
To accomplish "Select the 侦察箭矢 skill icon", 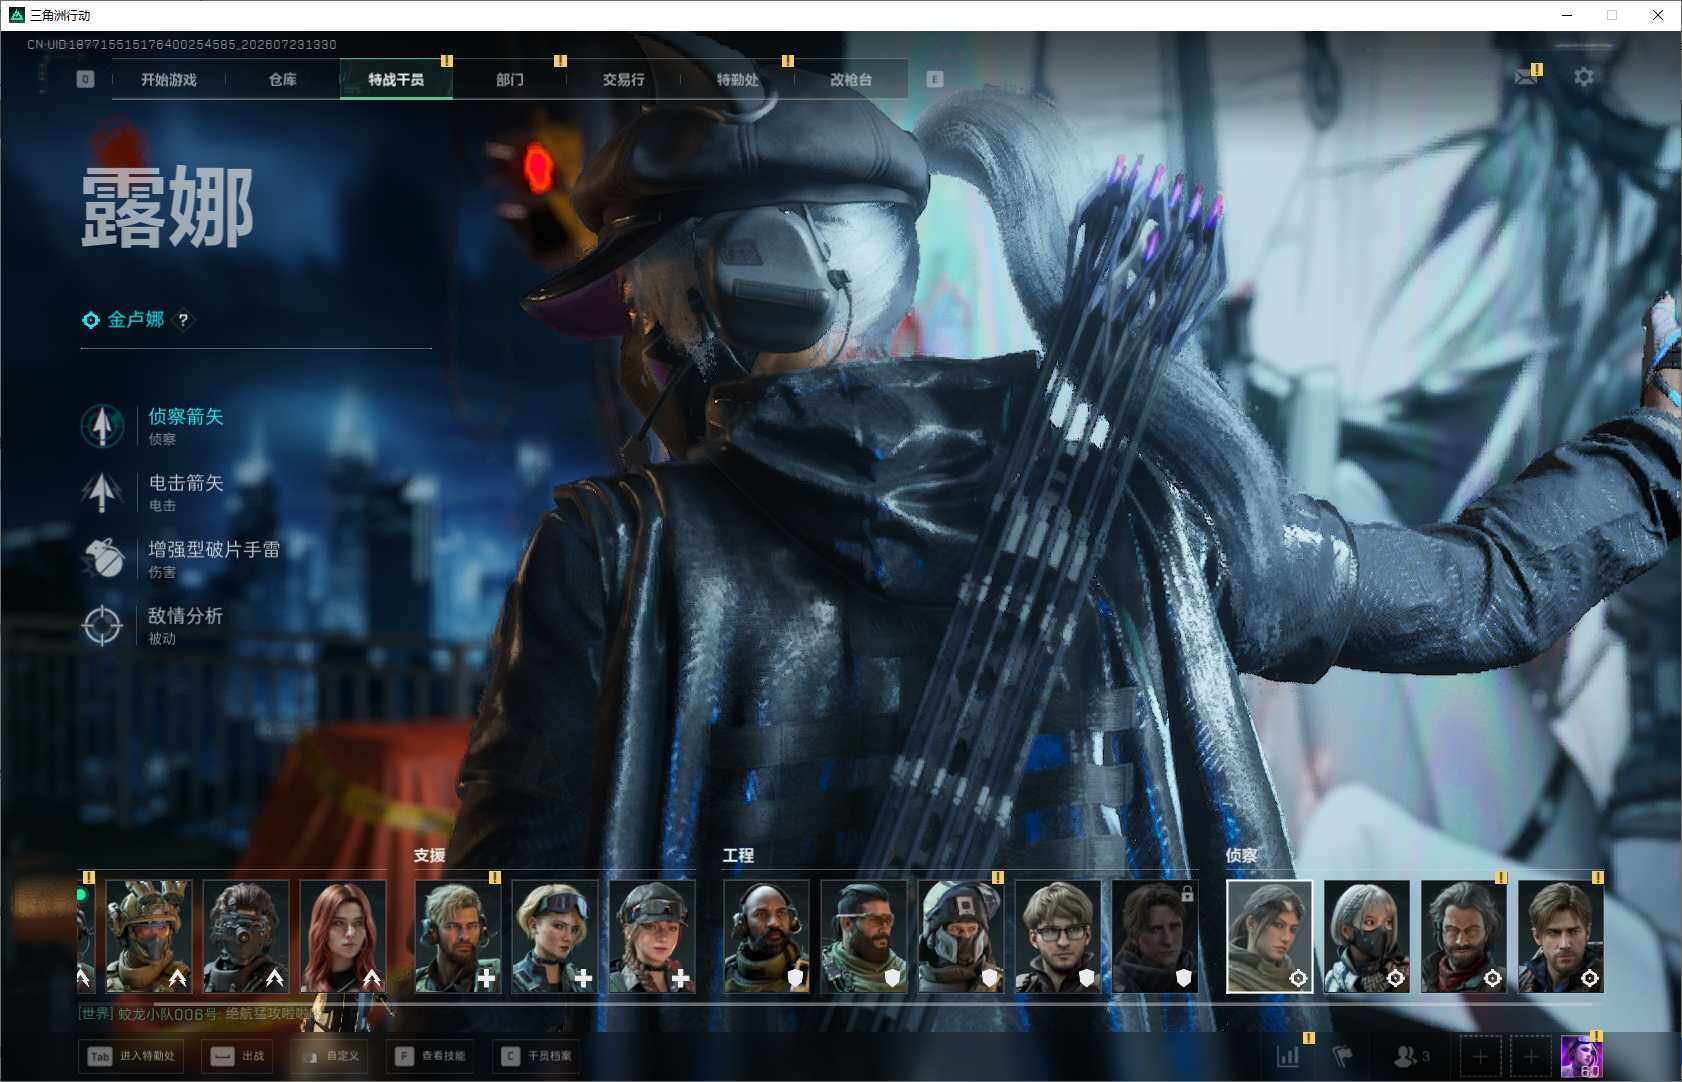I will click(102, 426).
